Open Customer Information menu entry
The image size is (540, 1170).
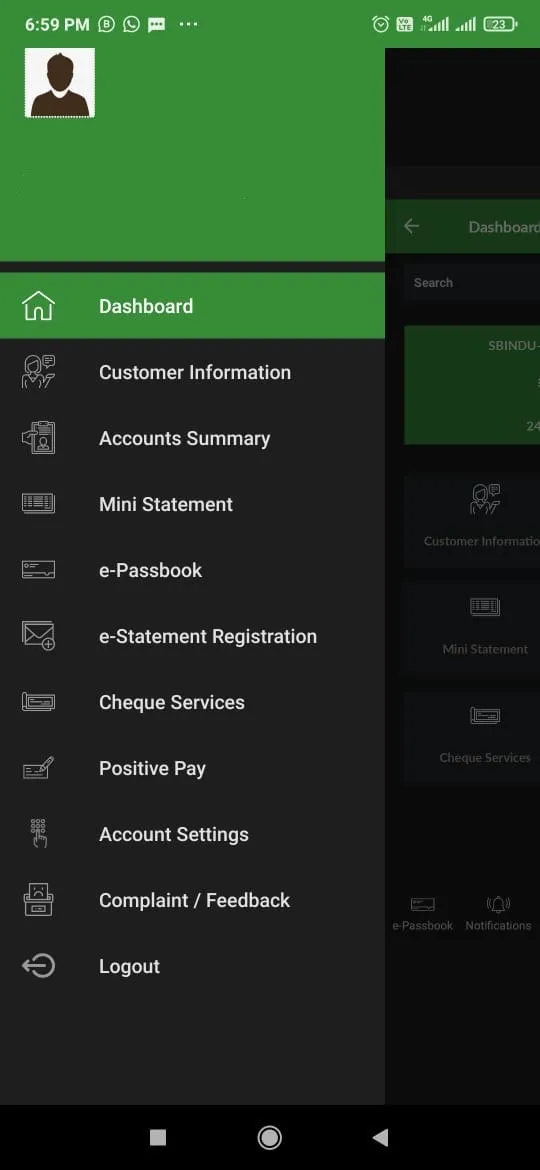coord(192,372)
